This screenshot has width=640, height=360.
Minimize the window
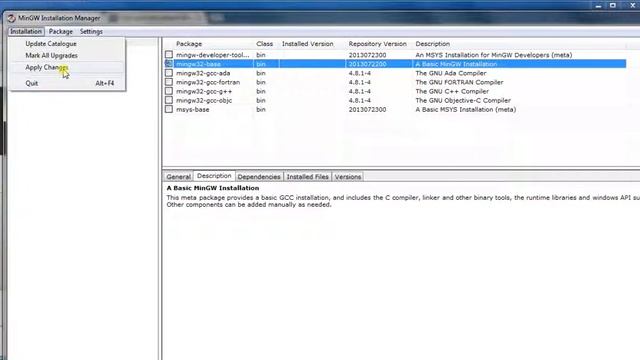click(598, 5)
